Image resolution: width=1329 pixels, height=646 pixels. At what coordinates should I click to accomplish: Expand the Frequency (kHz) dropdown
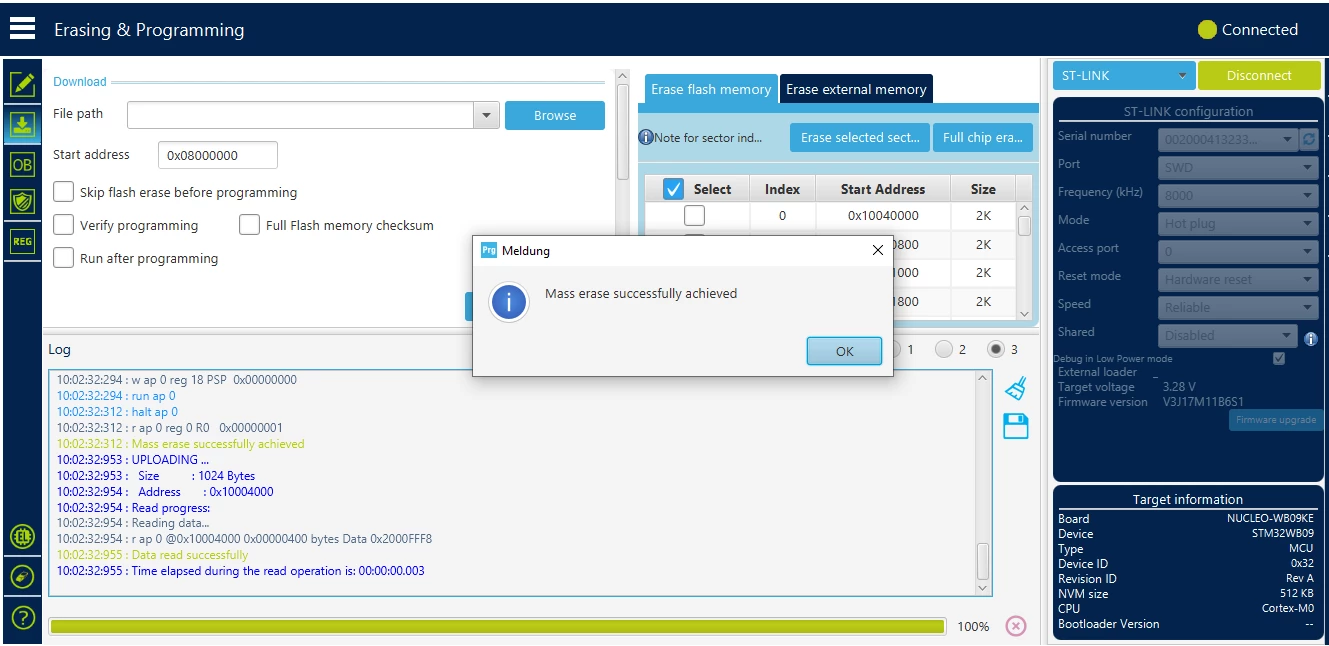click(x=1239, y=196)
